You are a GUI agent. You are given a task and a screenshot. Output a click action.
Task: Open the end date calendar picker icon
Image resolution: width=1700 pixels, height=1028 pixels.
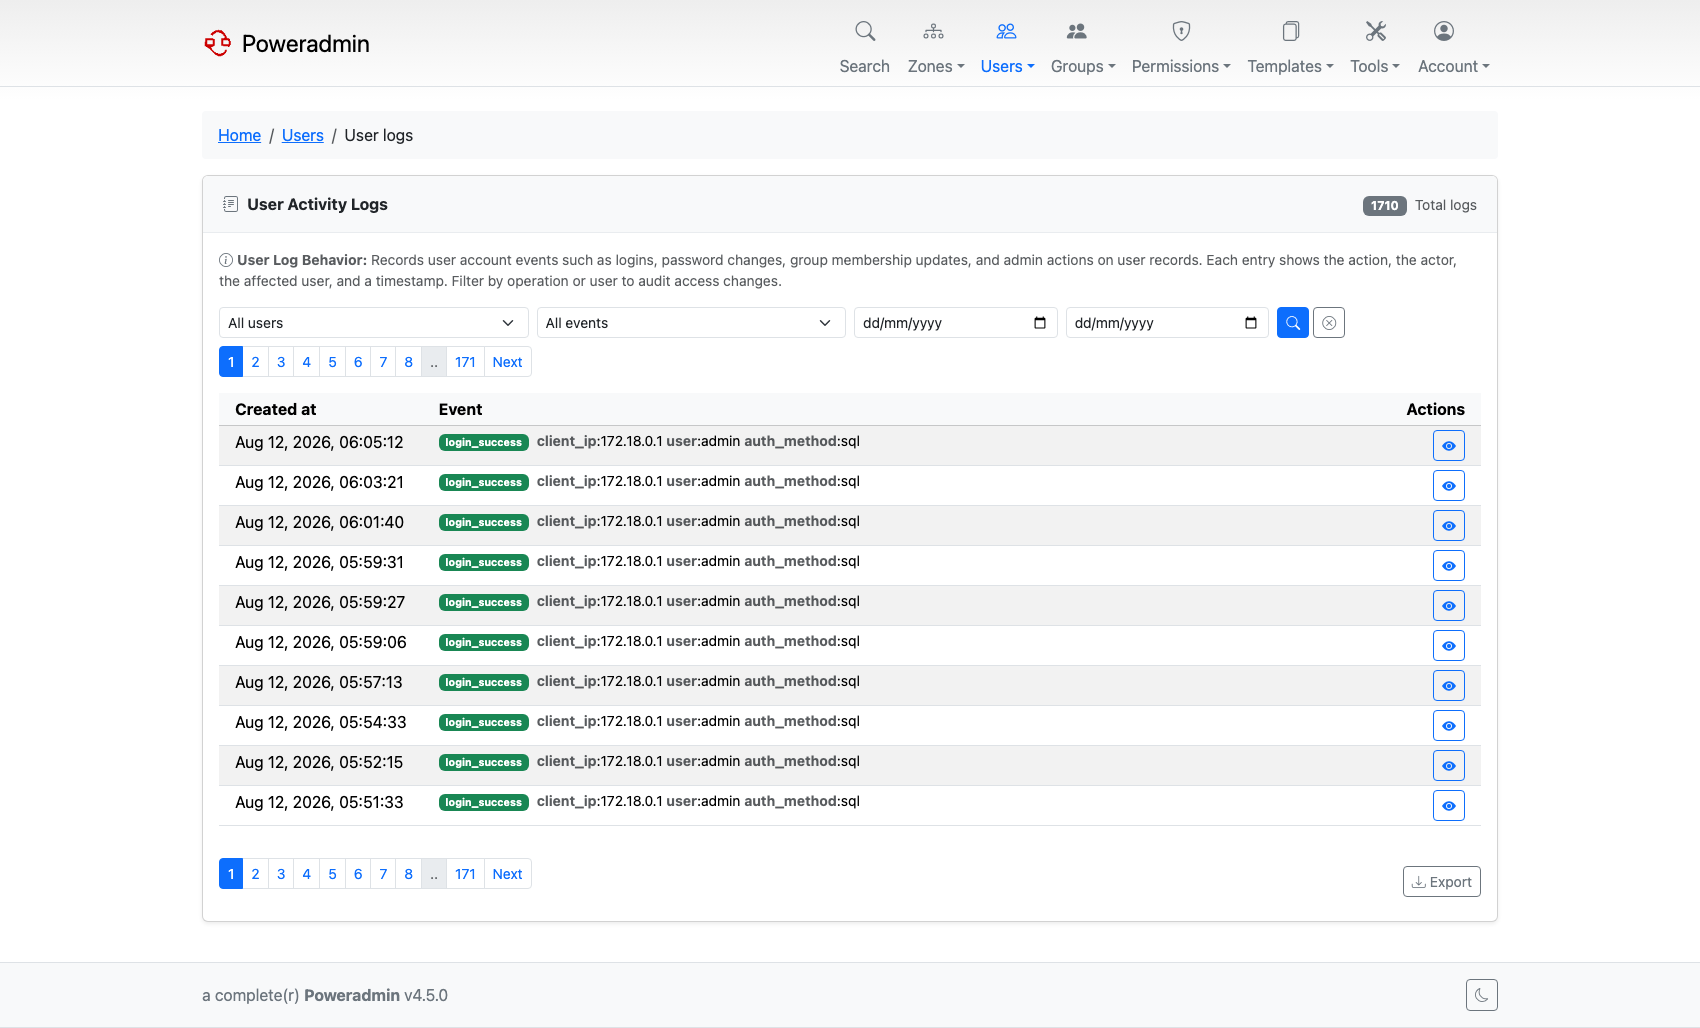[1251, 323]
